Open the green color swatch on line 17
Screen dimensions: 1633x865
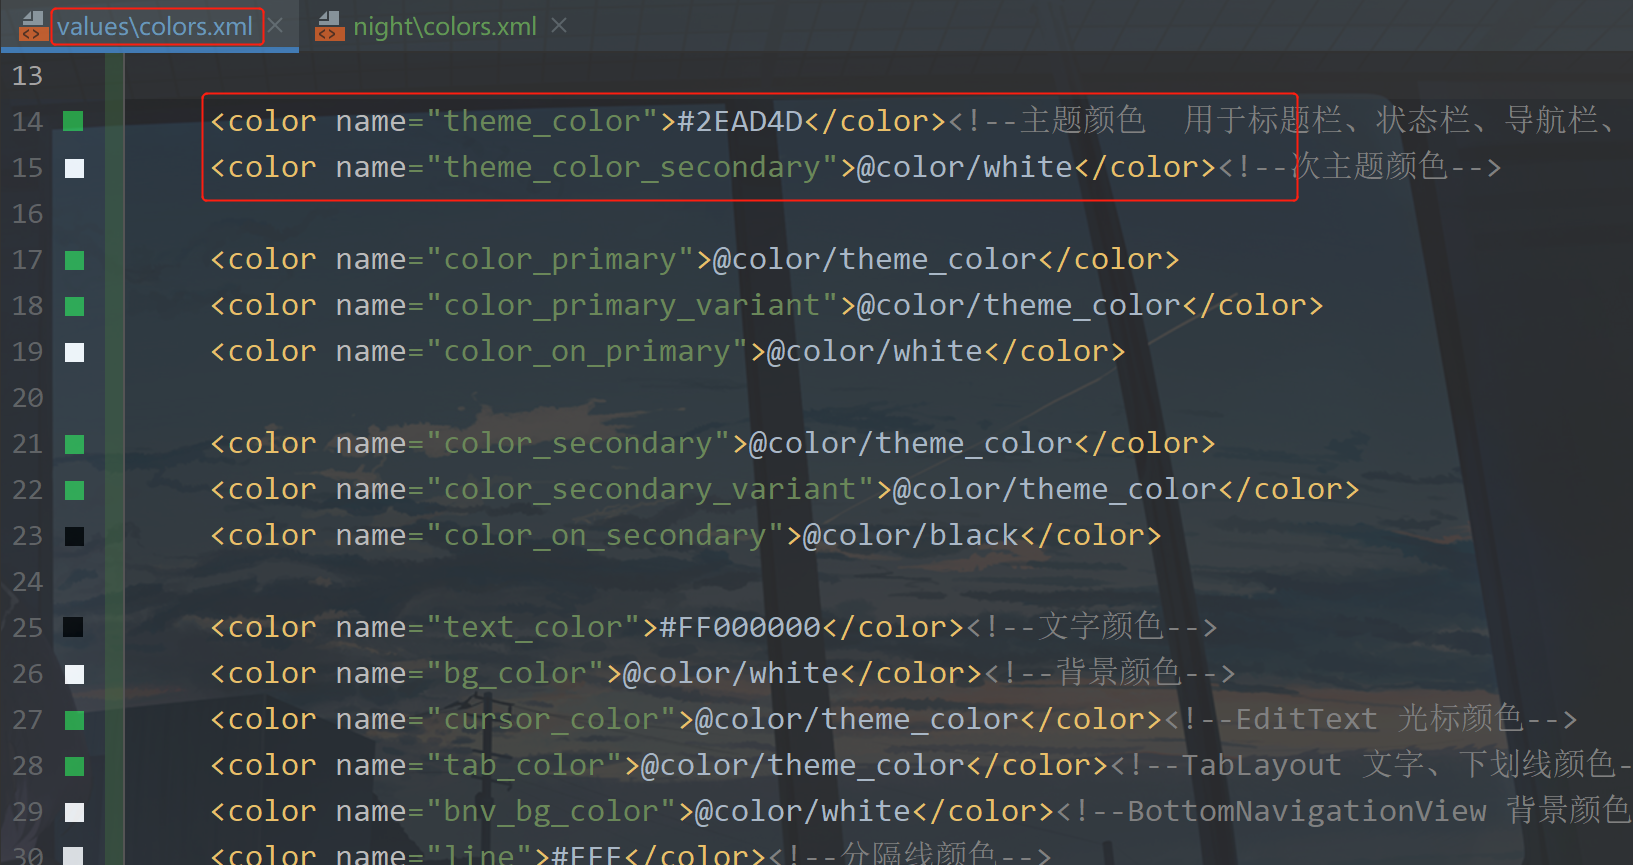point(74,260)
